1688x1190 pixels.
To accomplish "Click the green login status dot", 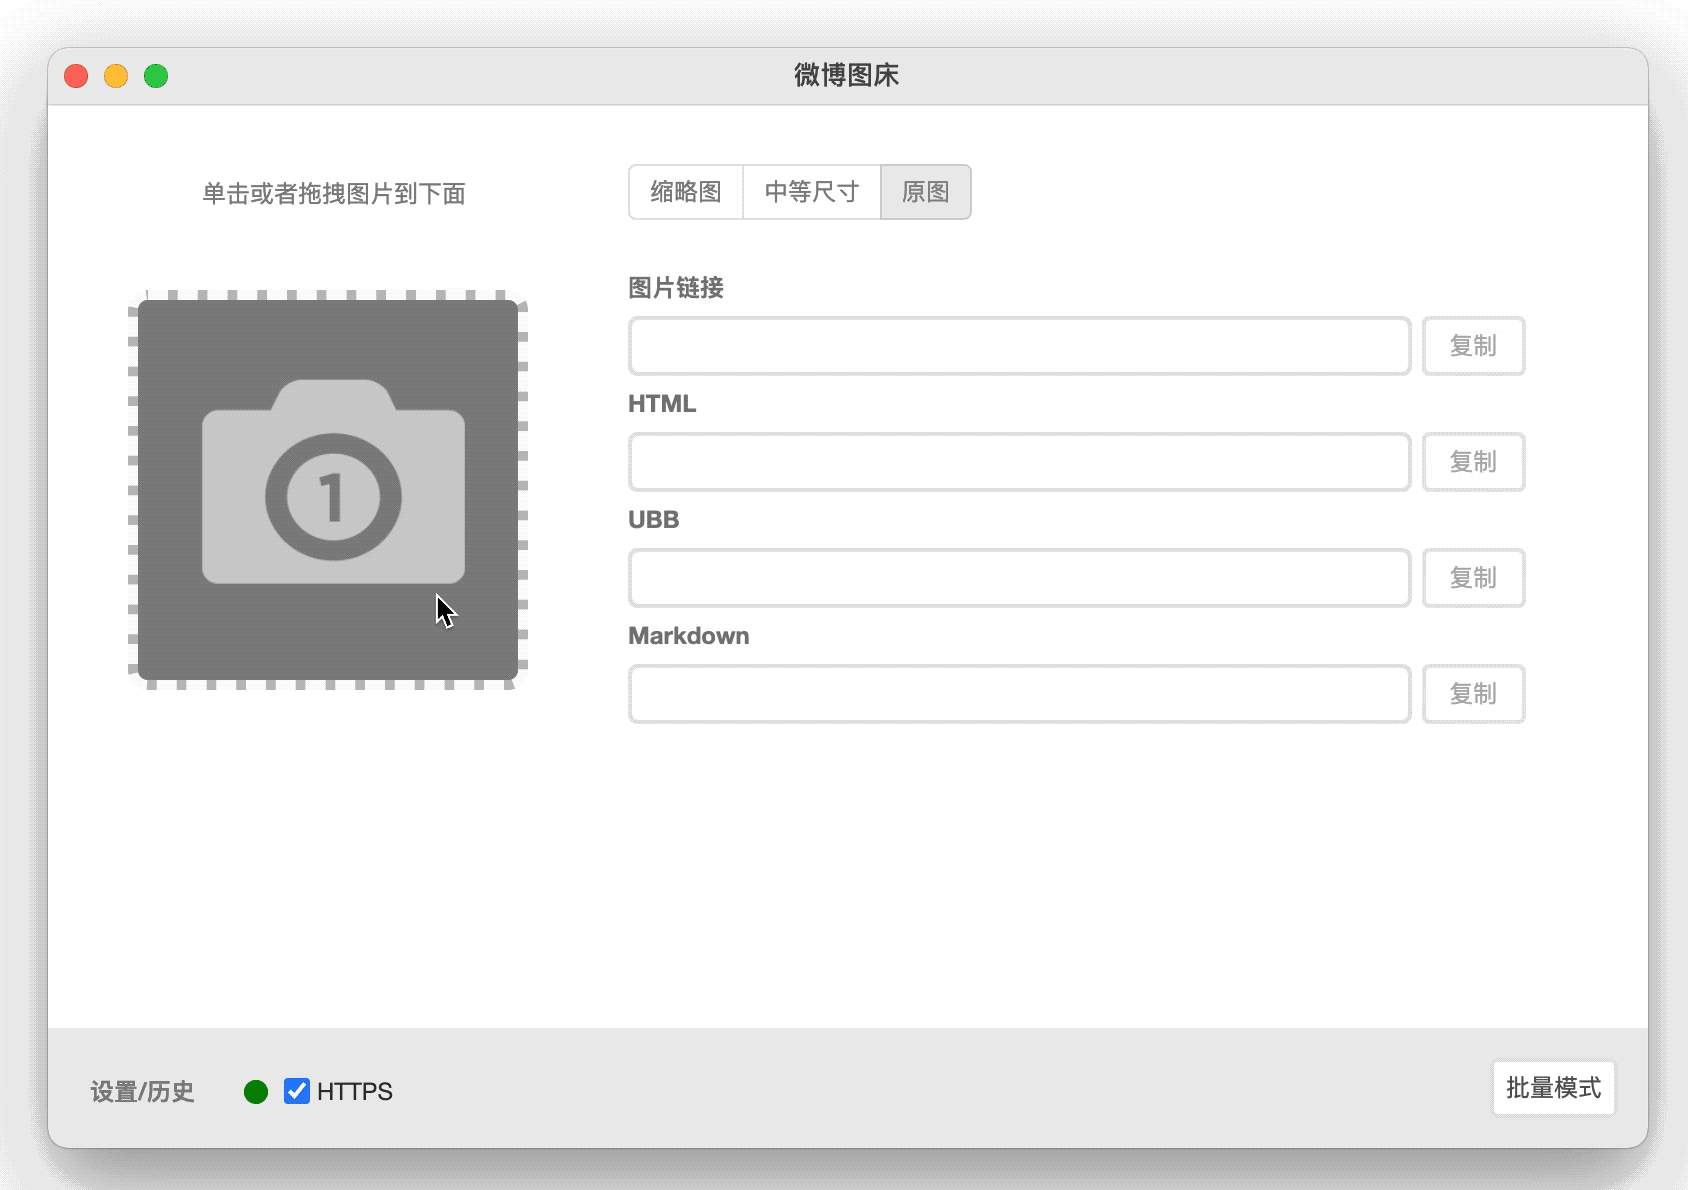I will 256,1092.
